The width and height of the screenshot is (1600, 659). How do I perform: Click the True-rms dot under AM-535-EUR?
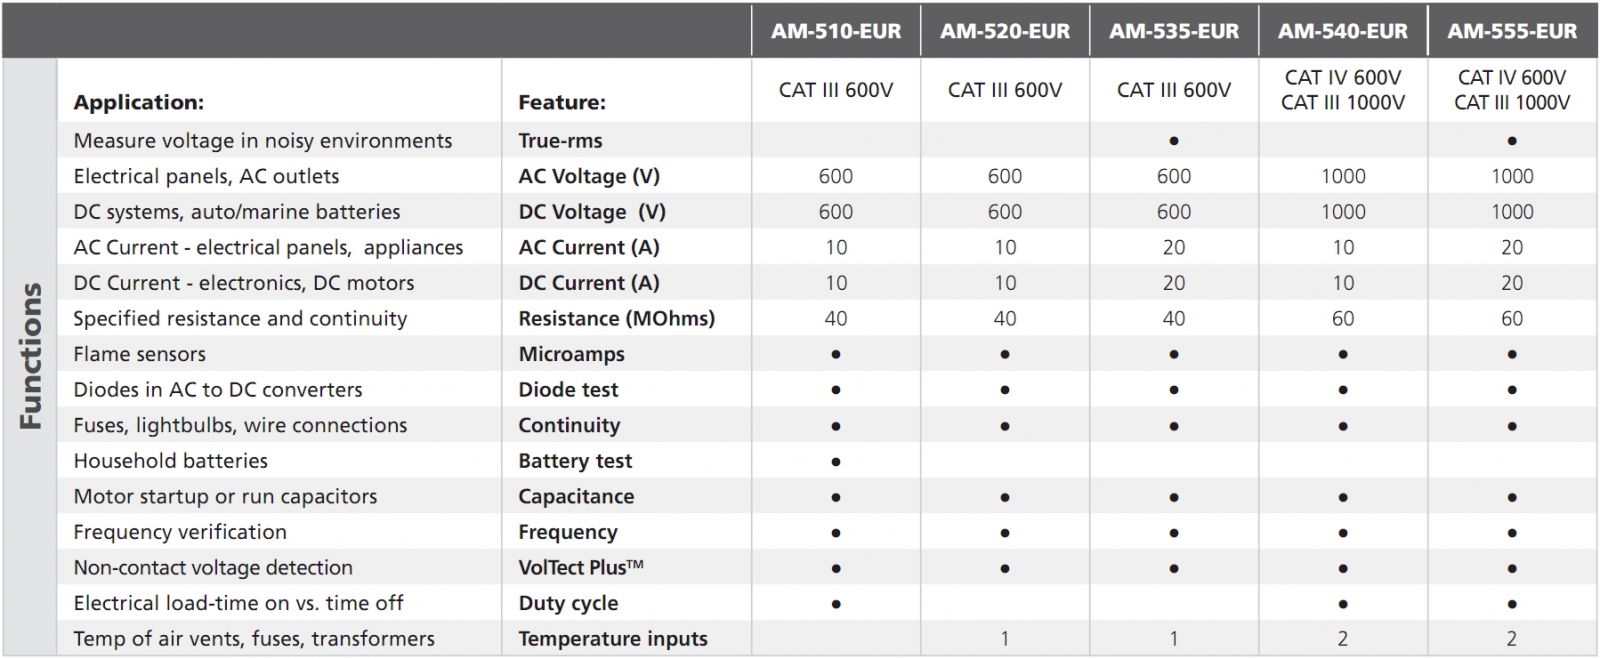(x=1174, y=141)
